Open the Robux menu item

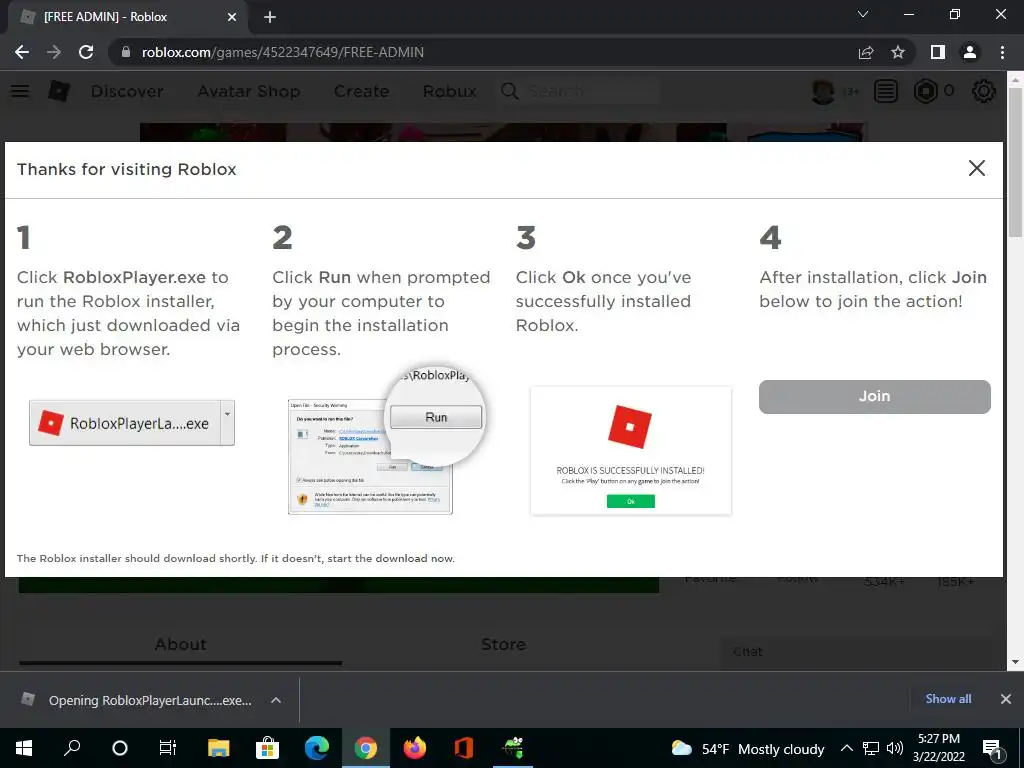pos(449,91)
